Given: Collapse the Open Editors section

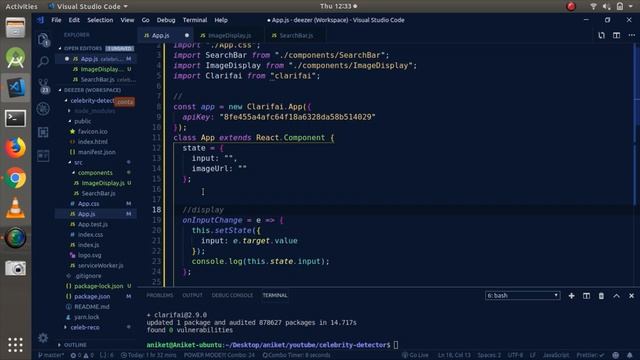Looking at the screenshot, I should pos(97,49).
